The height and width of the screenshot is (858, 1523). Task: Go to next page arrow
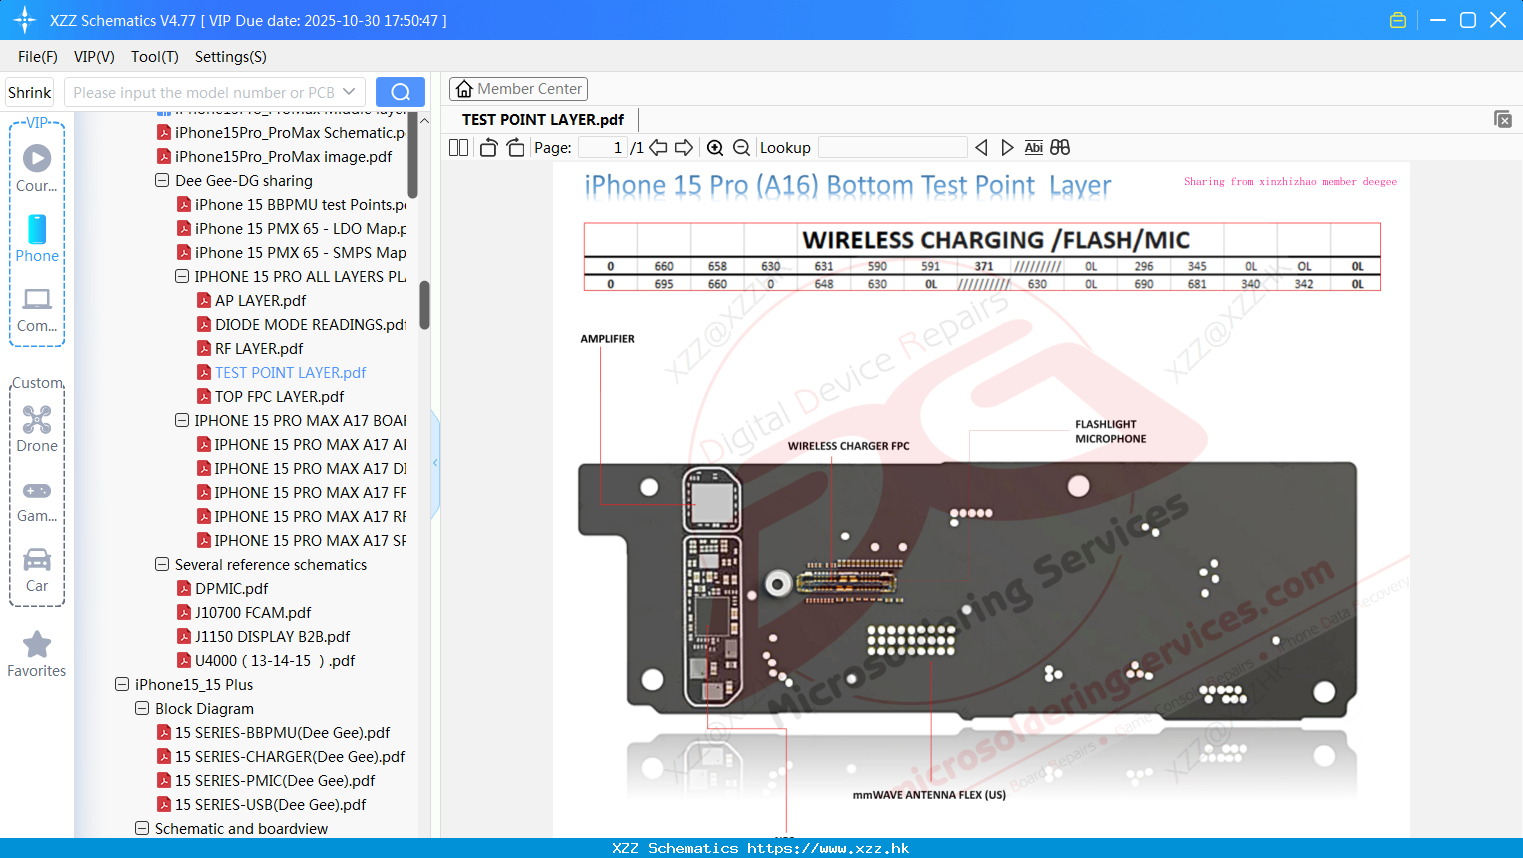tap(684, 148)
